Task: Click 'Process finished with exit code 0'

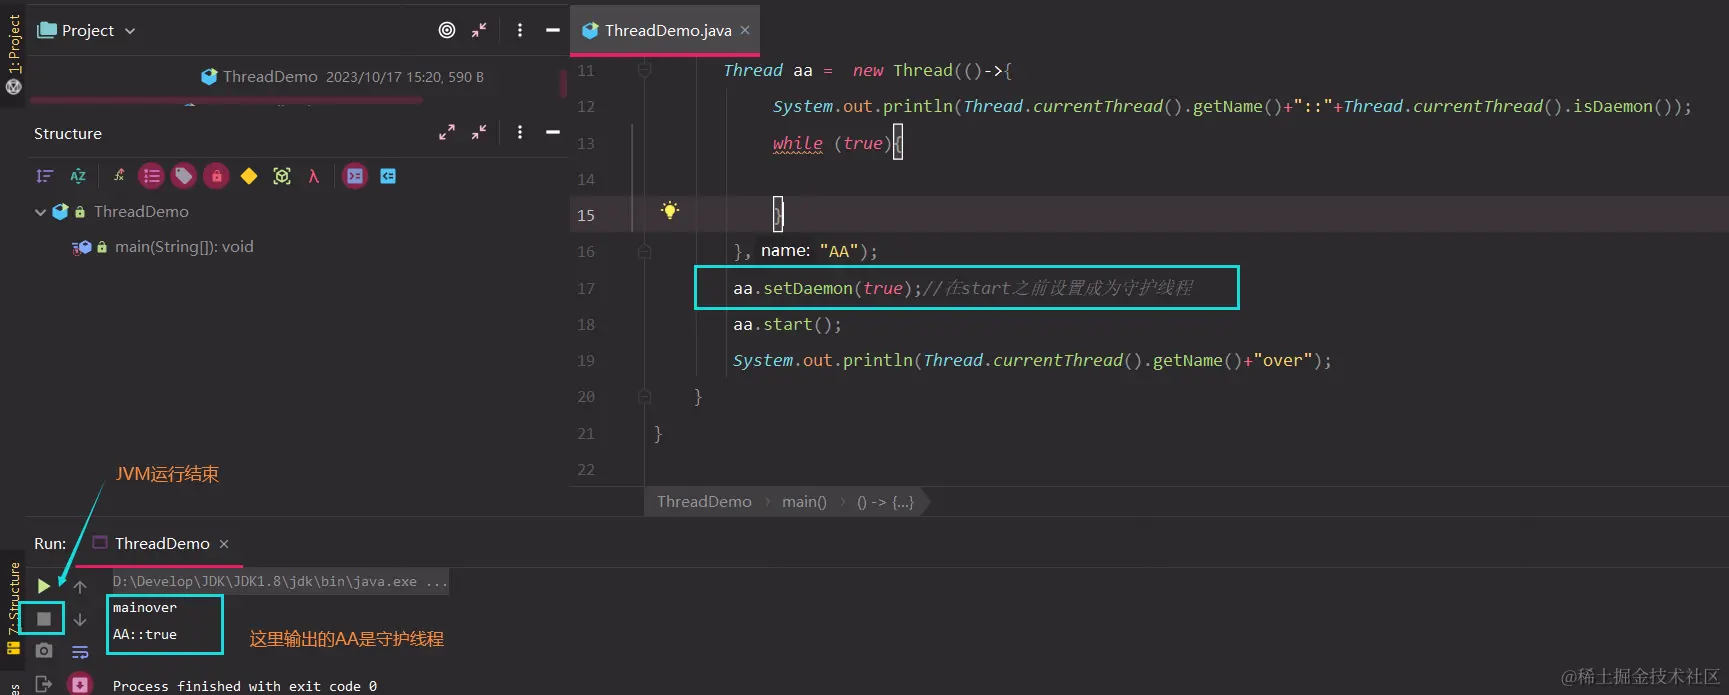Action: point(245,686)
